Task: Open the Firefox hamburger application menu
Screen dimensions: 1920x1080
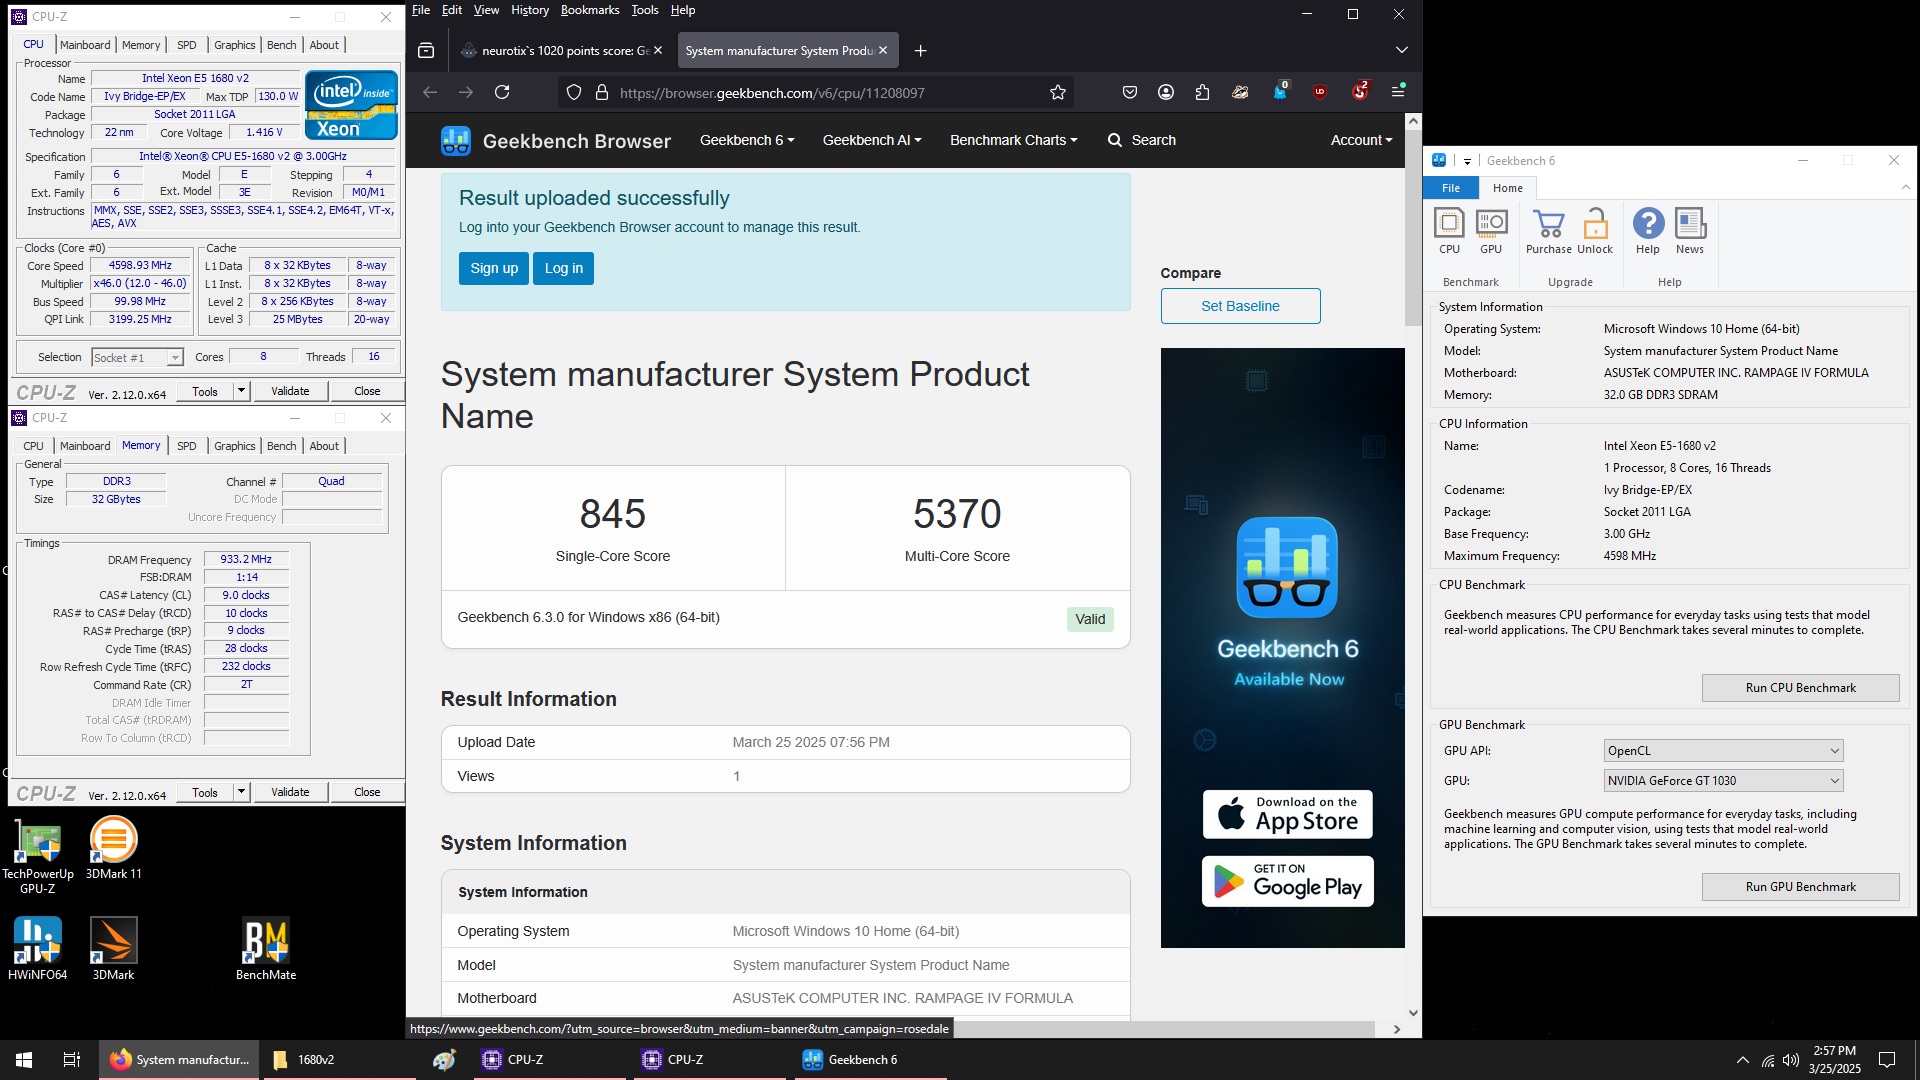Action: 1398,92
